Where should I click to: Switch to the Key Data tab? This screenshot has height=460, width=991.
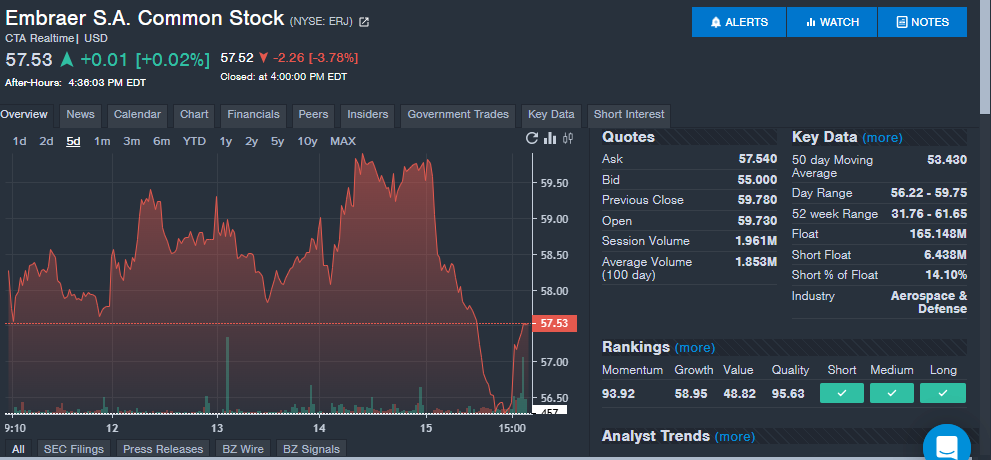click(551, 115)
